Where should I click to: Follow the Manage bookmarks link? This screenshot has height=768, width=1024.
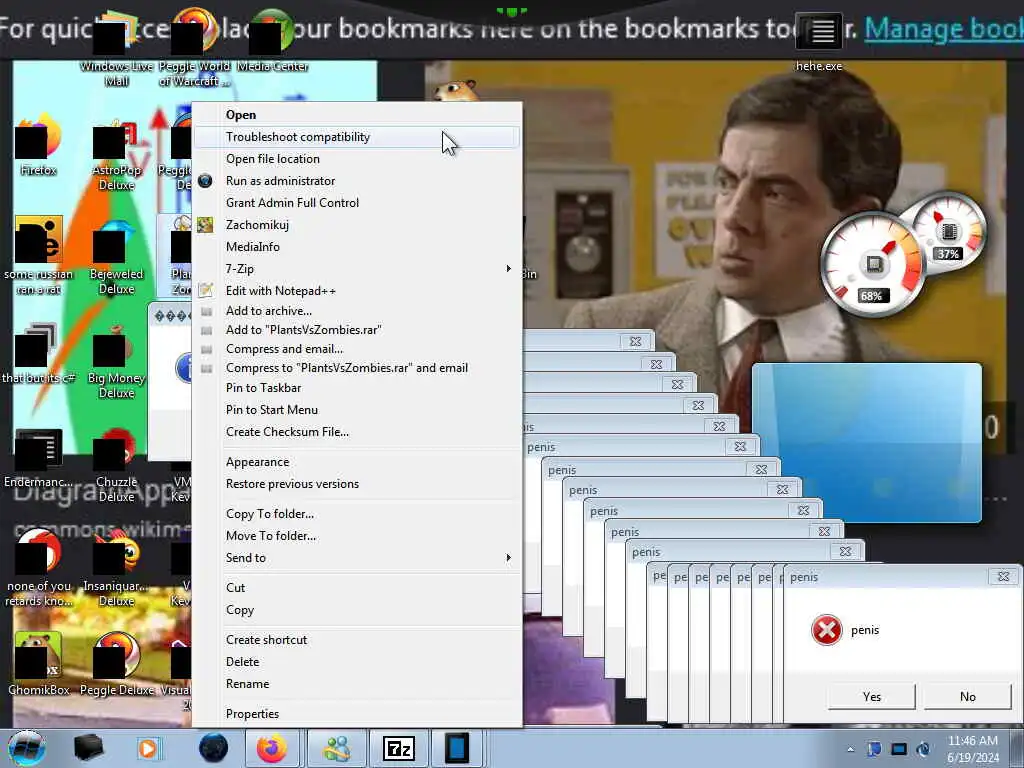[x=944, y=28]
